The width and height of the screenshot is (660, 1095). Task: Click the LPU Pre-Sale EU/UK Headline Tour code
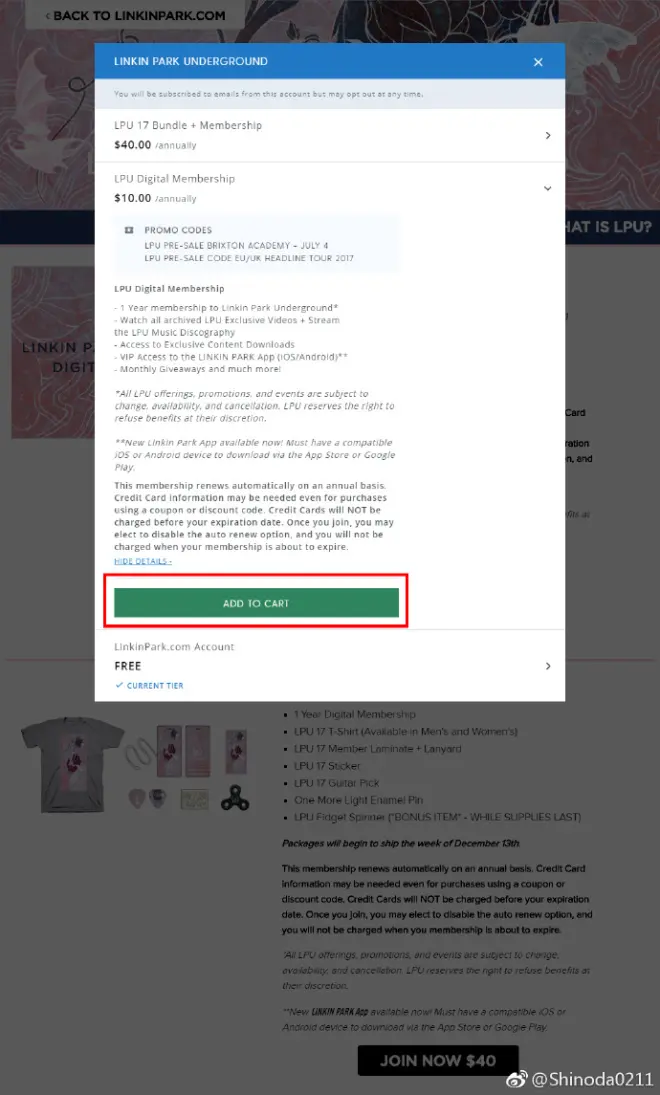pos(249,258)
